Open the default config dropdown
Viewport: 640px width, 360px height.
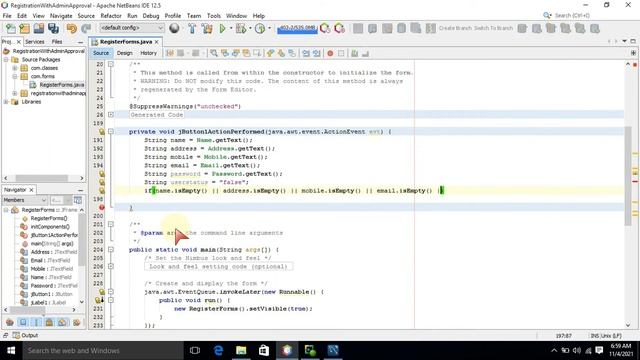(x=131, y=28)
